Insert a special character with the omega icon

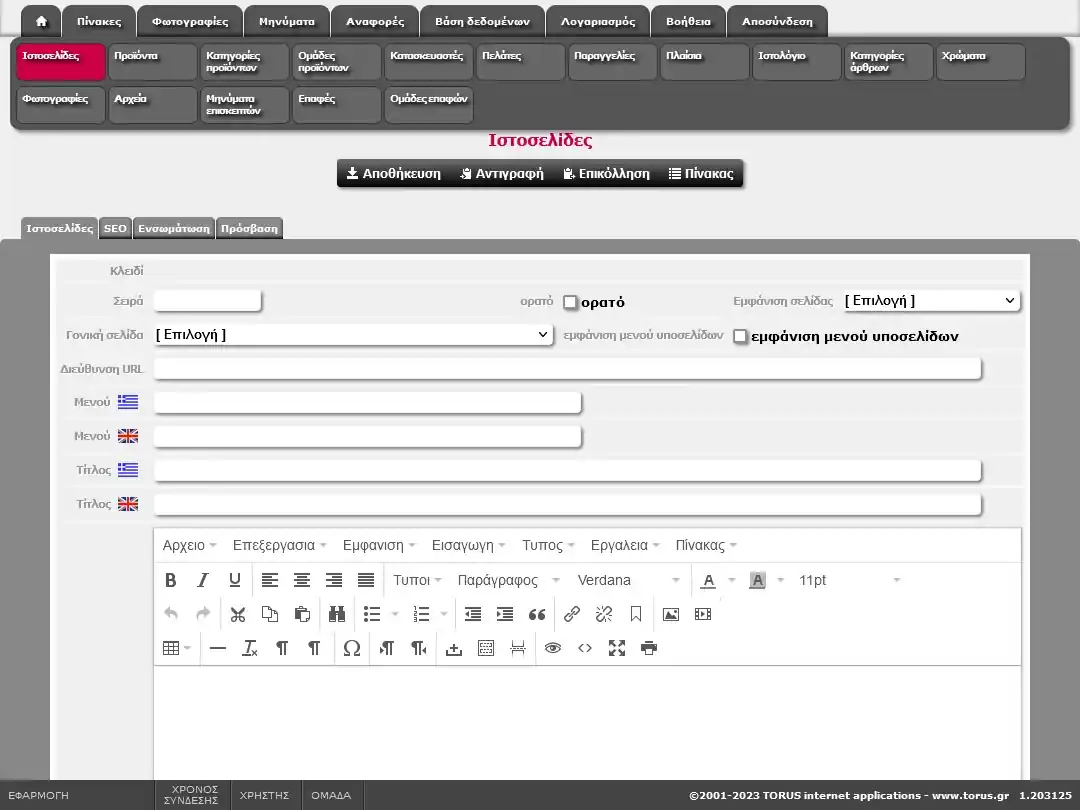pos(351,648)
